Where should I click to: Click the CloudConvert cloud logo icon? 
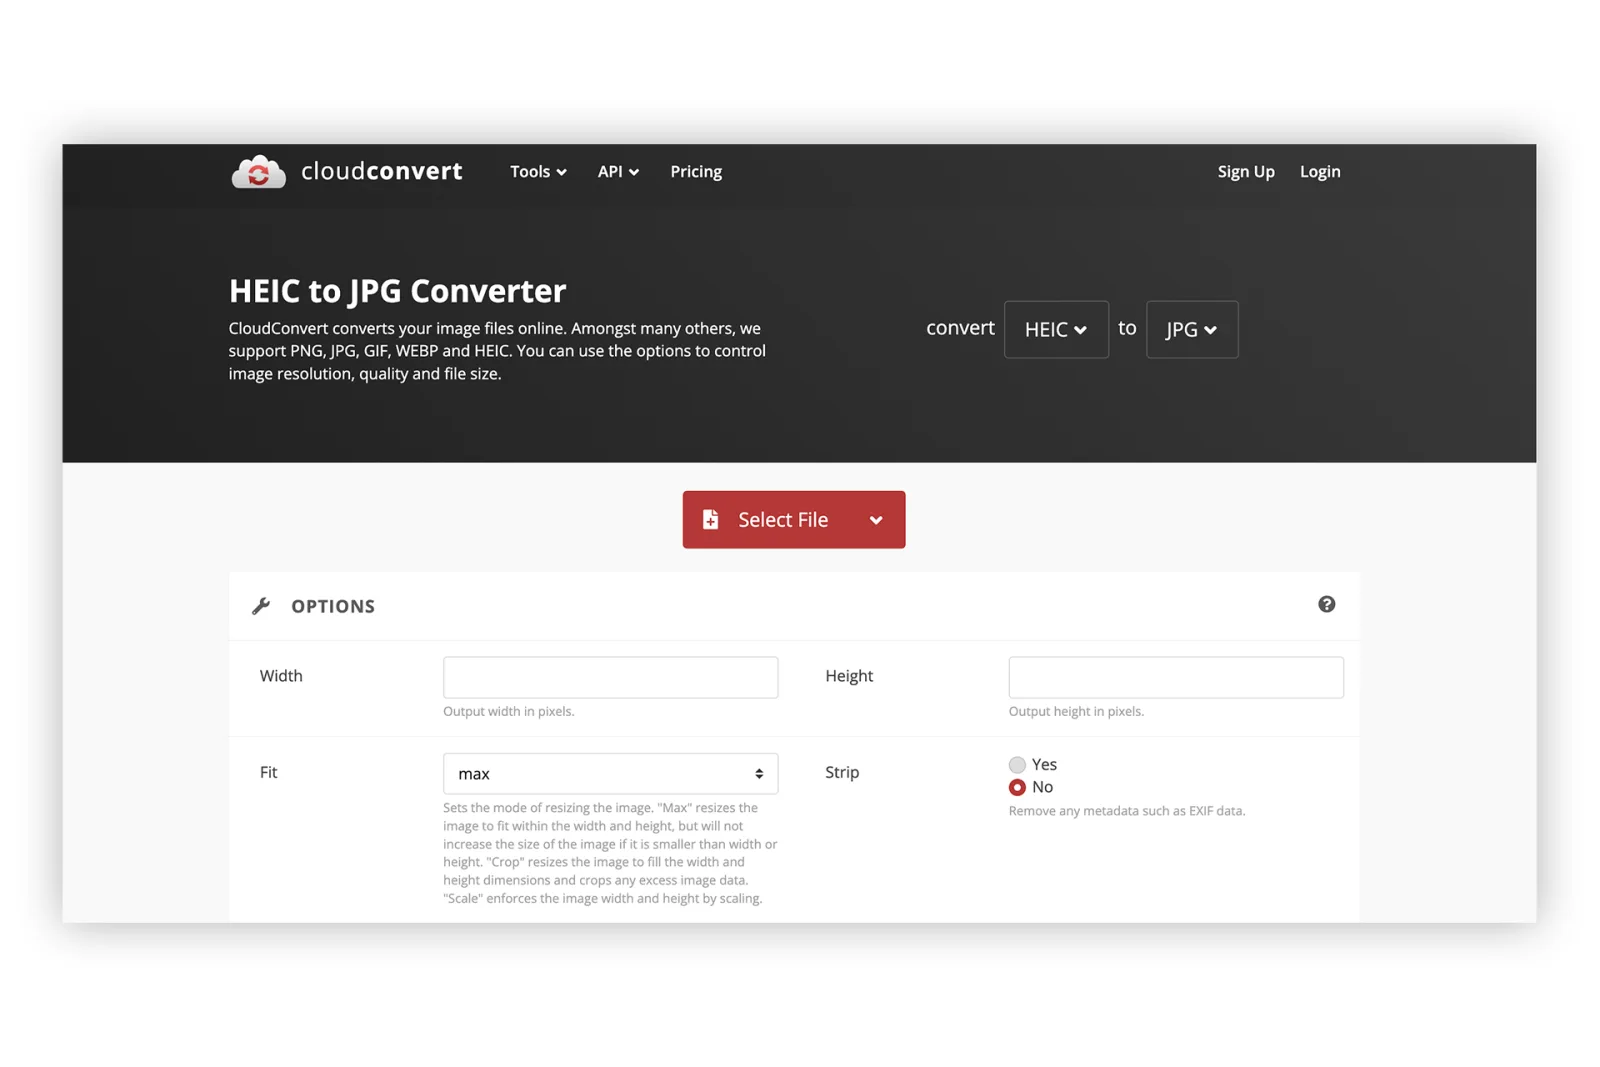coord(258,172)
